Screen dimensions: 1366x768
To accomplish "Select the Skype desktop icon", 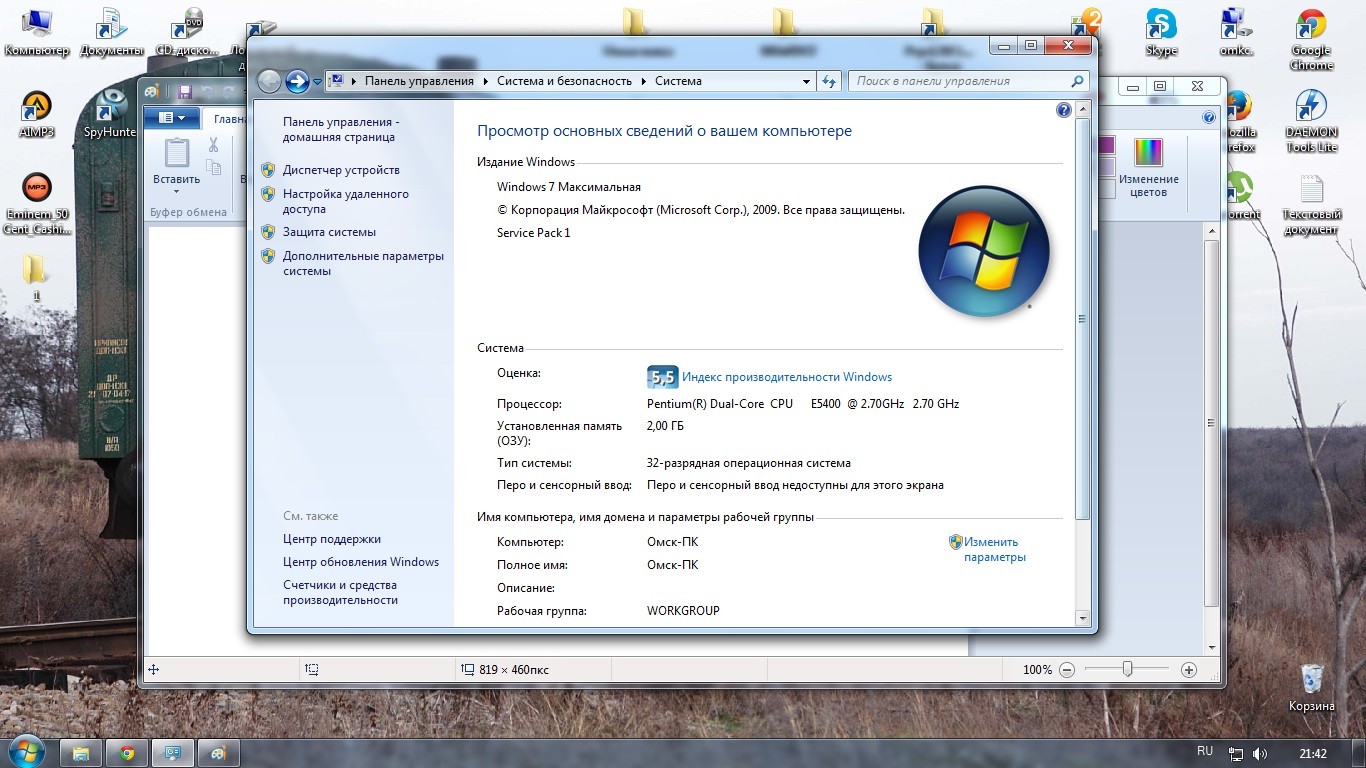I will (x=1161, y=32).
